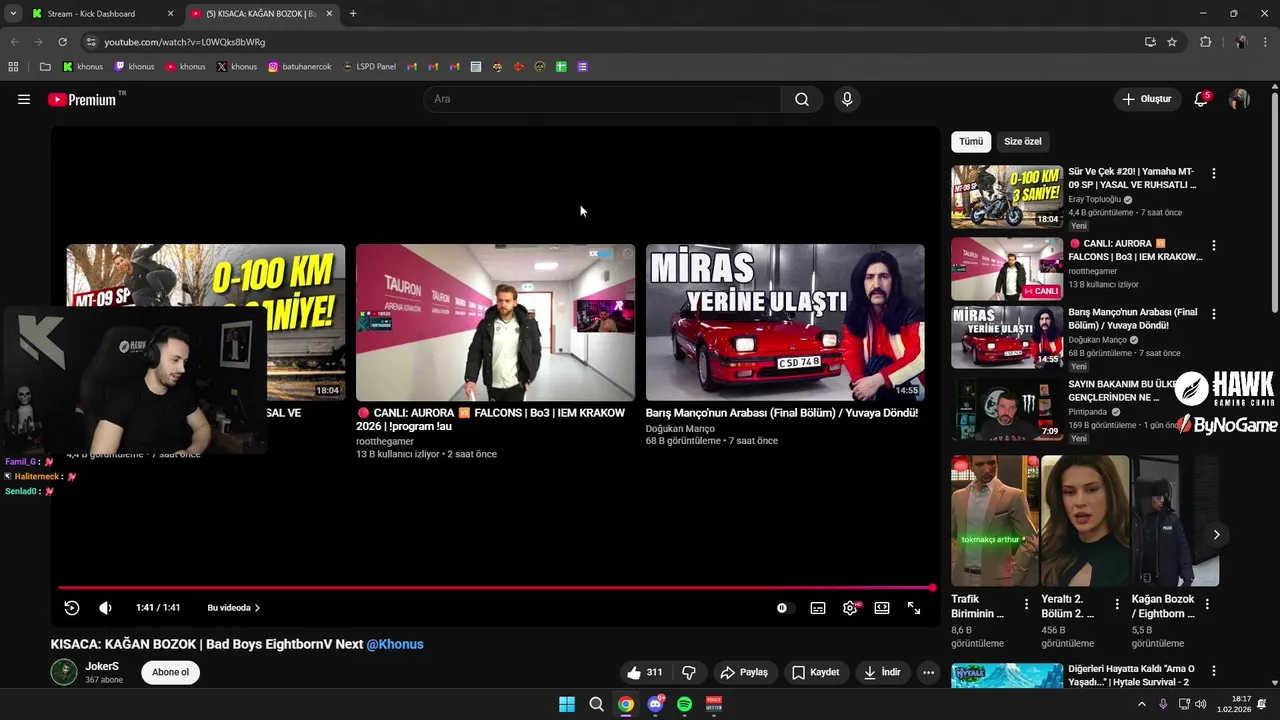The height and width of the screenshot is (720, 1280).
Task: Switch to theater mode
Action: pos(882,608)
